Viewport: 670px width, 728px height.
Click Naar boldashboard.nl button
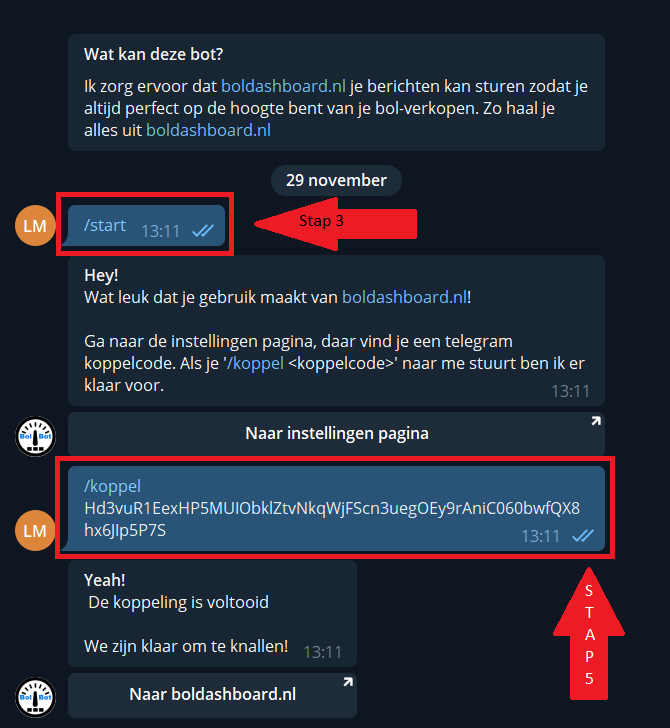[212, 695]
